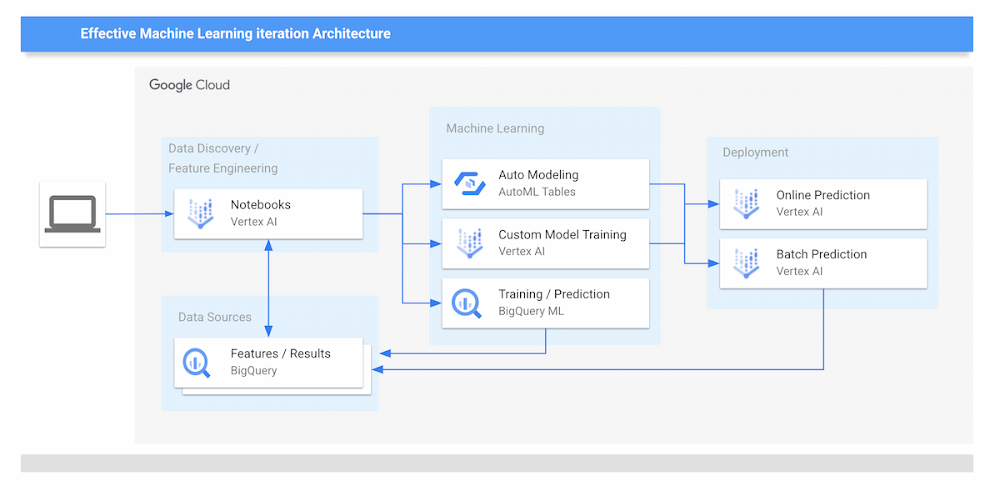Click the 'AutoML Tables' subtitle

pos(537,191)
